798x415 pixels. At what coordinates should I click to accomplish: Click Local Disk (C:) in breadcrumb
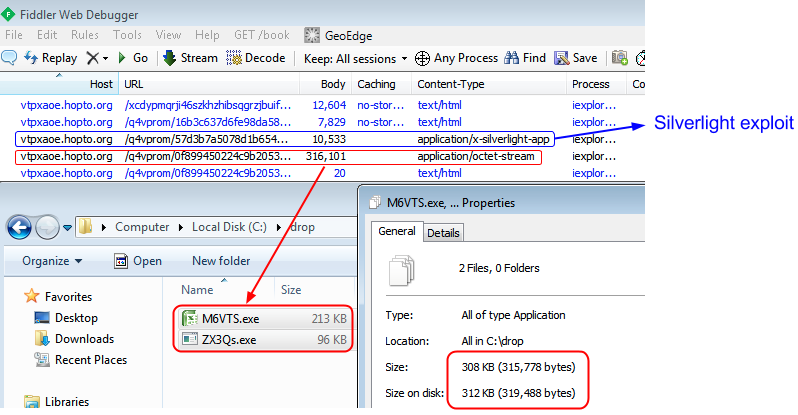pos(229,227)
